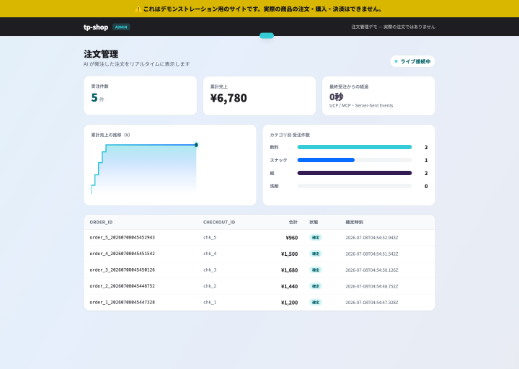This screenshot has width=519, height=369.
Task: Select the order row with total ¥1,680
Action: point(259,270)
